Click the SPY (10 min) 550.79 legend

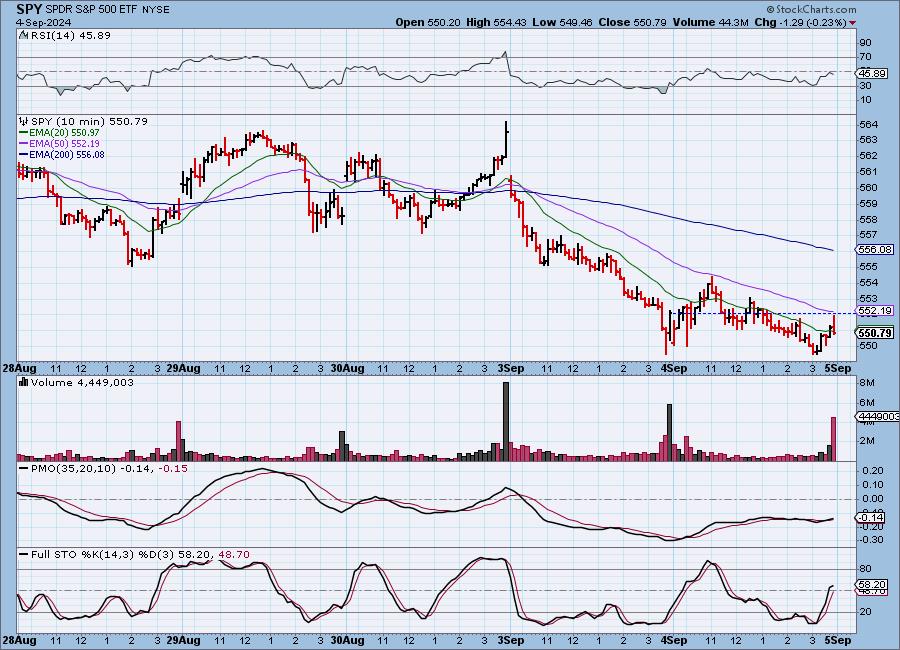tap(89, 121)
